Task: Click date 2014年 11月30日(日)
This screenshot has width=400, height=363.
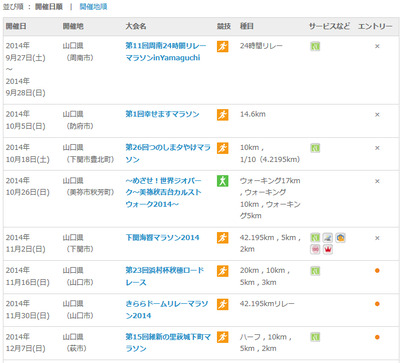Action: [x=27, y=310]
